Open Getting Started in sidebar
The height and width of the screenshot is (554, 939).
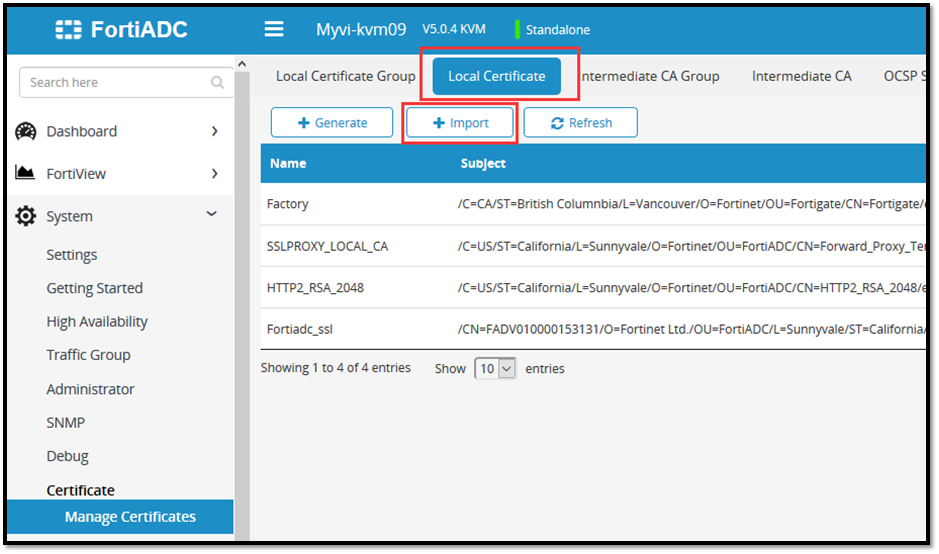(95, 288)
